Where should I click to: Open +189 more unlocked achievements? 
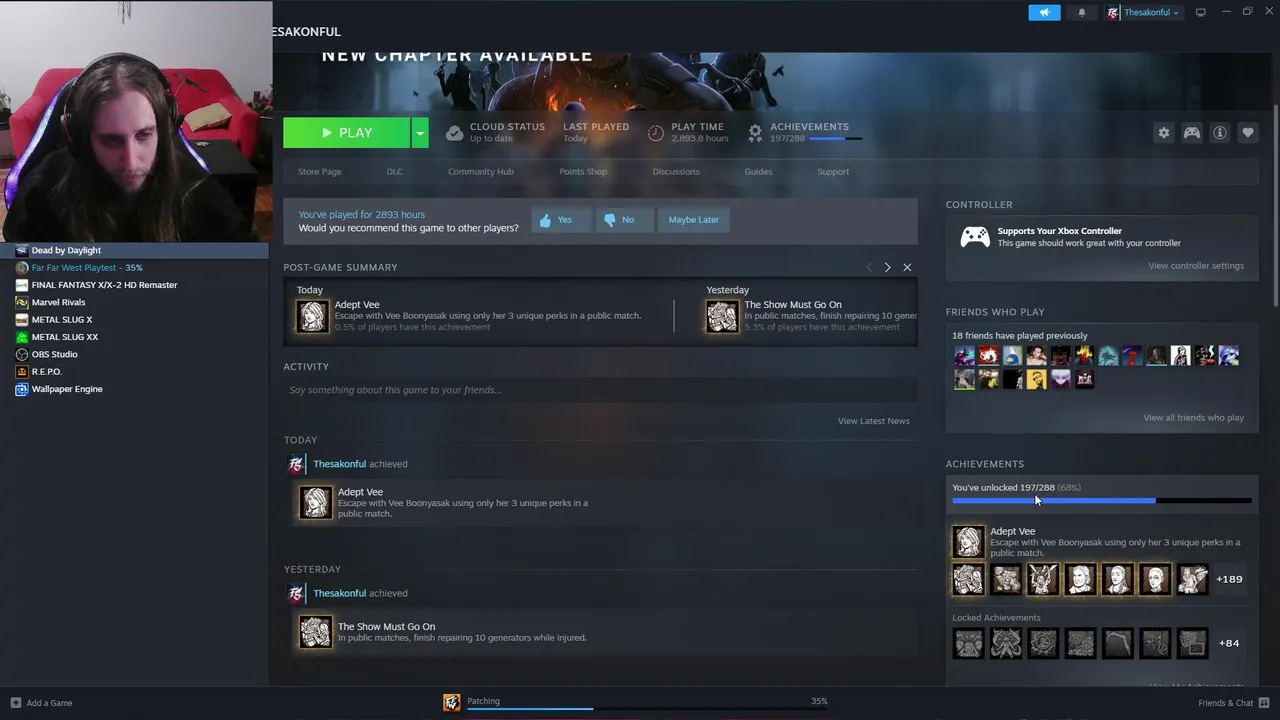tap(1229, 579)
